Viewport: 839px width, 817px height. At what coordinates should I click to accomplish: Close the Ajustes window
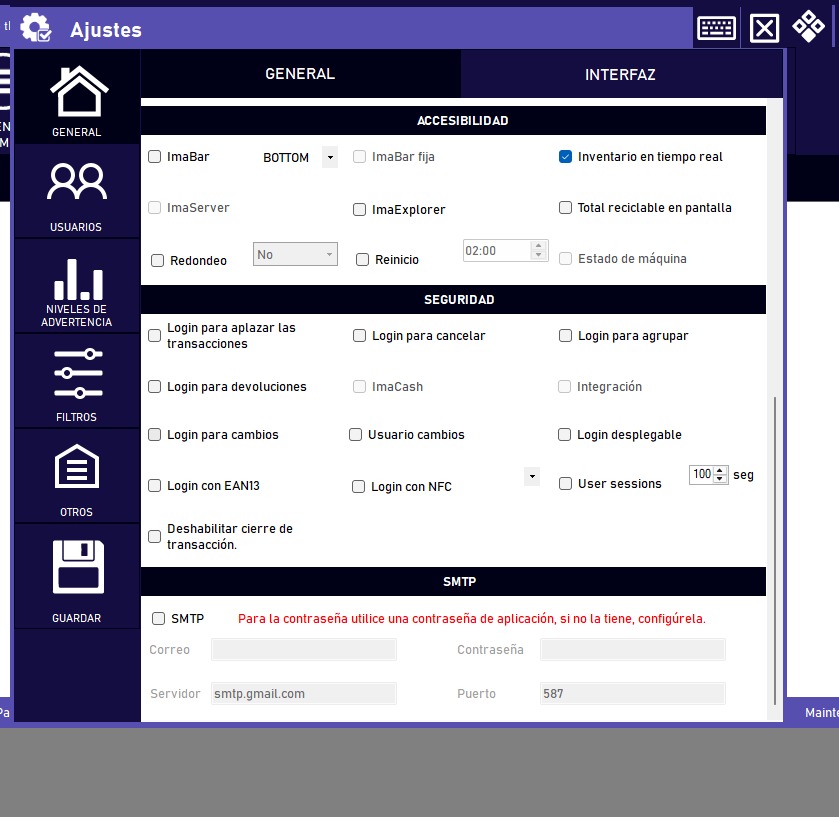tap(764, 28)
